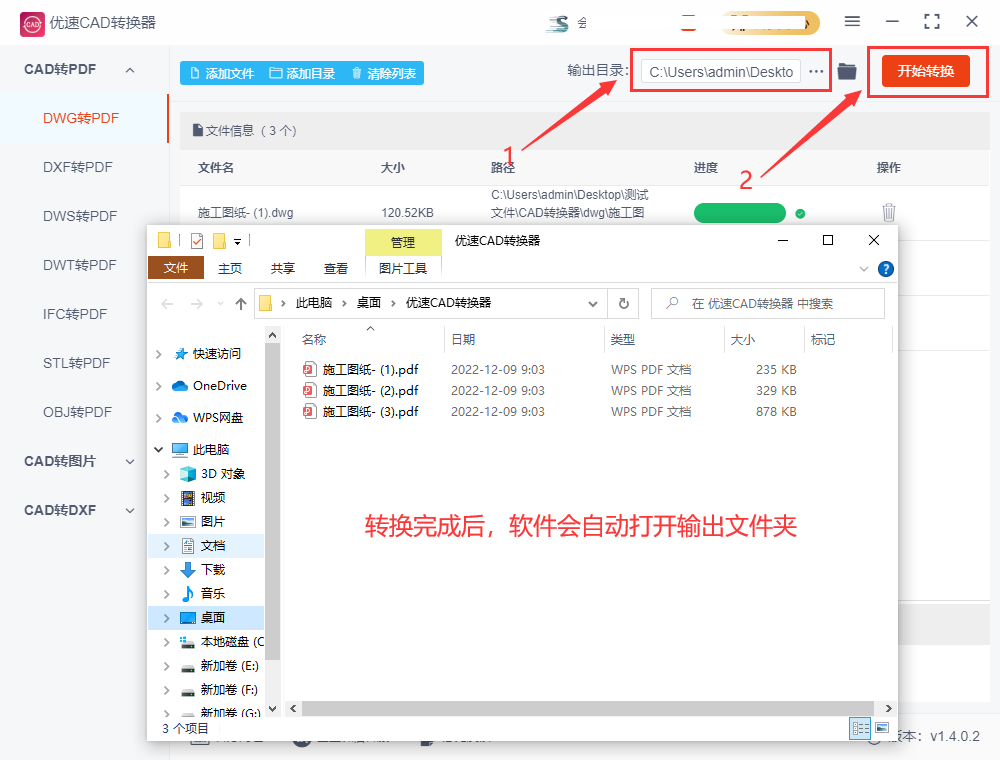This screenshot has width=1000, height=760.
Task: Click properties icon in Explorer quick access toolbar
Action: 196,241
